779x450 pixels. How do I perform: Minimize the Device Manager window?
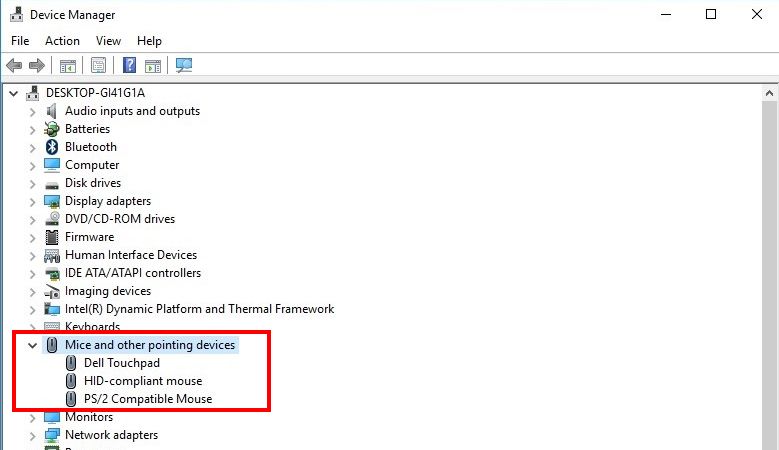[x=666, y=14]
